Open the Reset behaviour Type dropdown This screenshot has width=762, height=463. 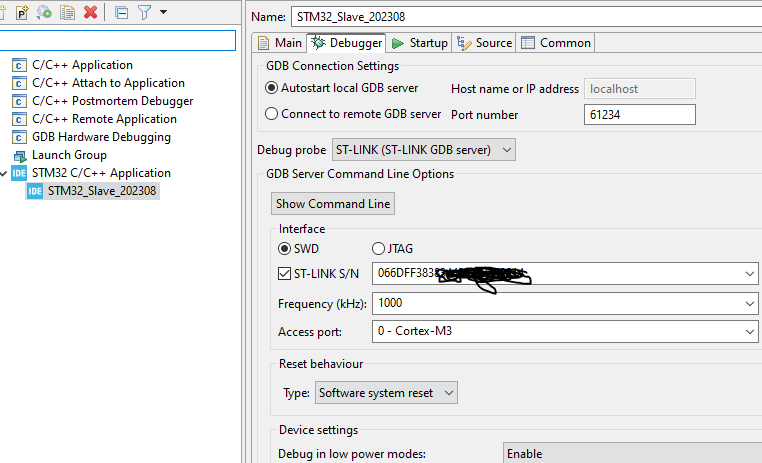(x=386, y=393)
